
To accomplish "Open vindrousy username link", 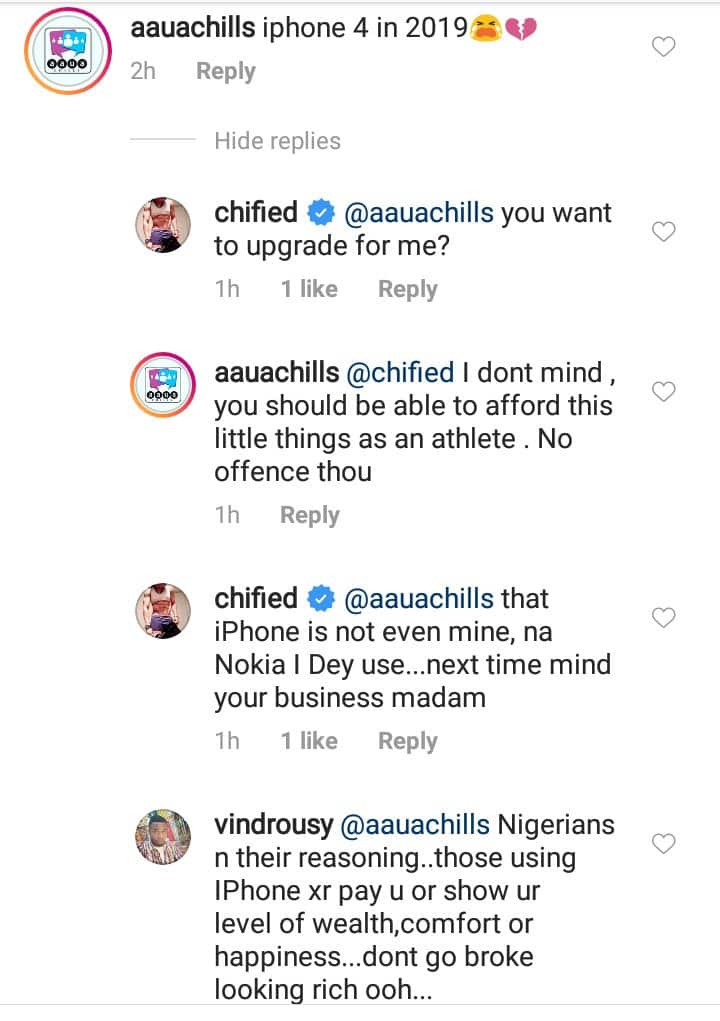I will [x=275, y=825].
